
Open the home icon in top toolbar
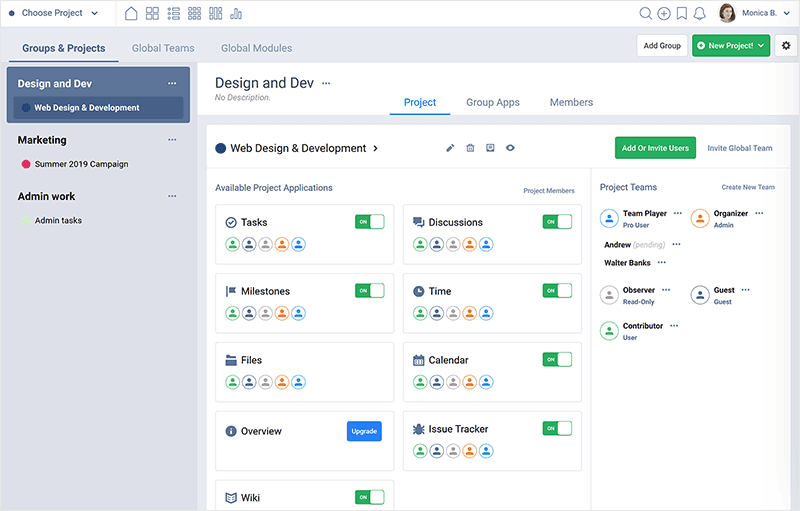click(x=131, y=14)
